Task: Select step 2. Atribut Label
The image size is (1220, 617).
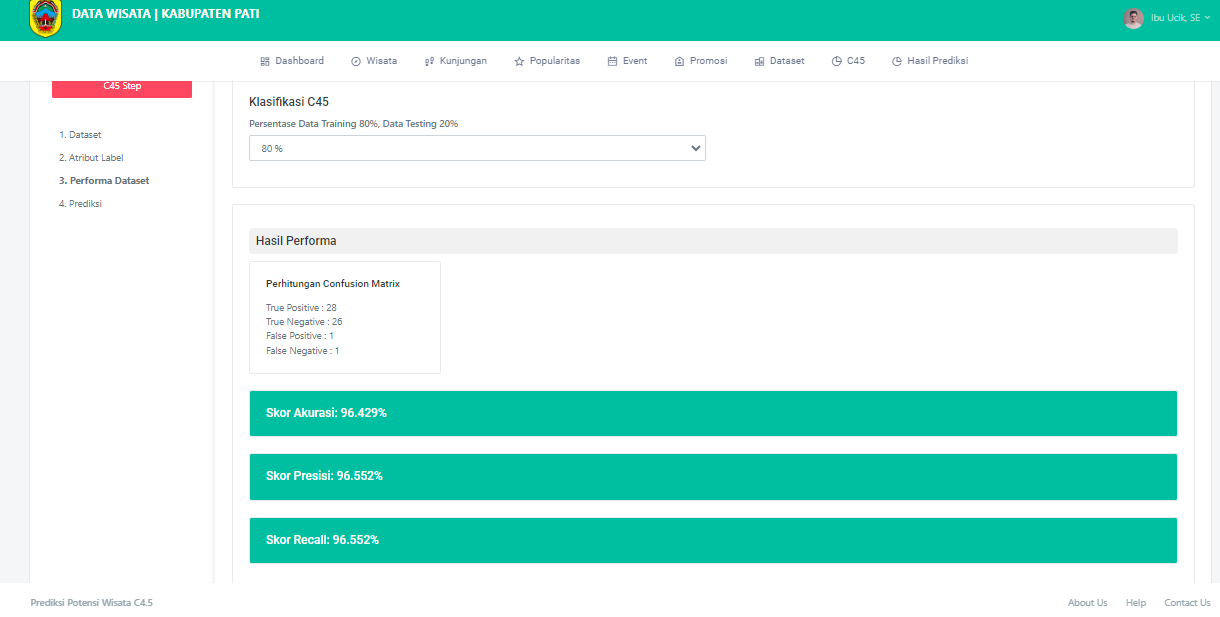Action: (91, 158)
